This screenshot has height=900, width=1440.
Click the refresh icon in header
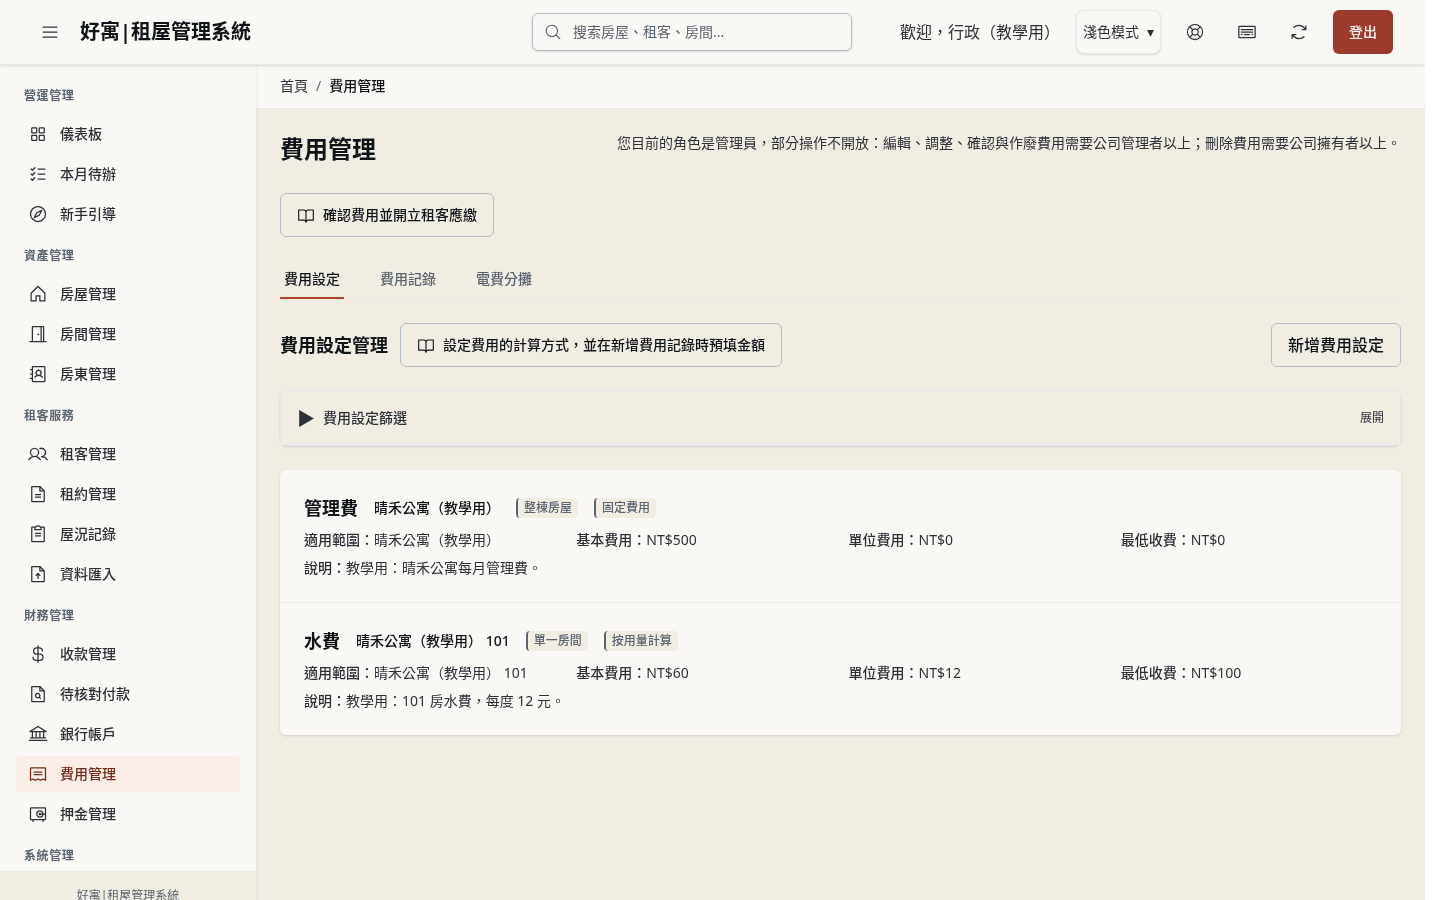click(x=1299, y=32)
